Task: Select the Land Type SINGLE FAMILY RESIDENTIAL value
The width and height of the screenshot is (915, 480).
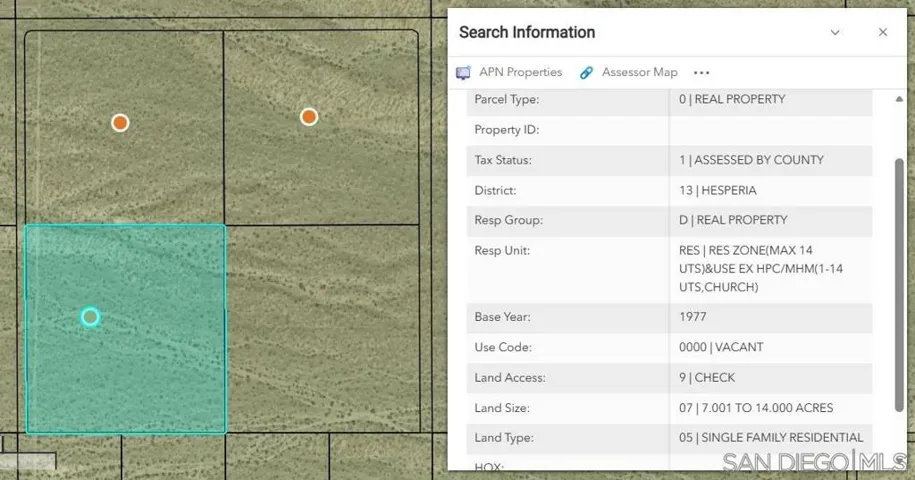Action: pyautogui.click(x=770, y=438)
